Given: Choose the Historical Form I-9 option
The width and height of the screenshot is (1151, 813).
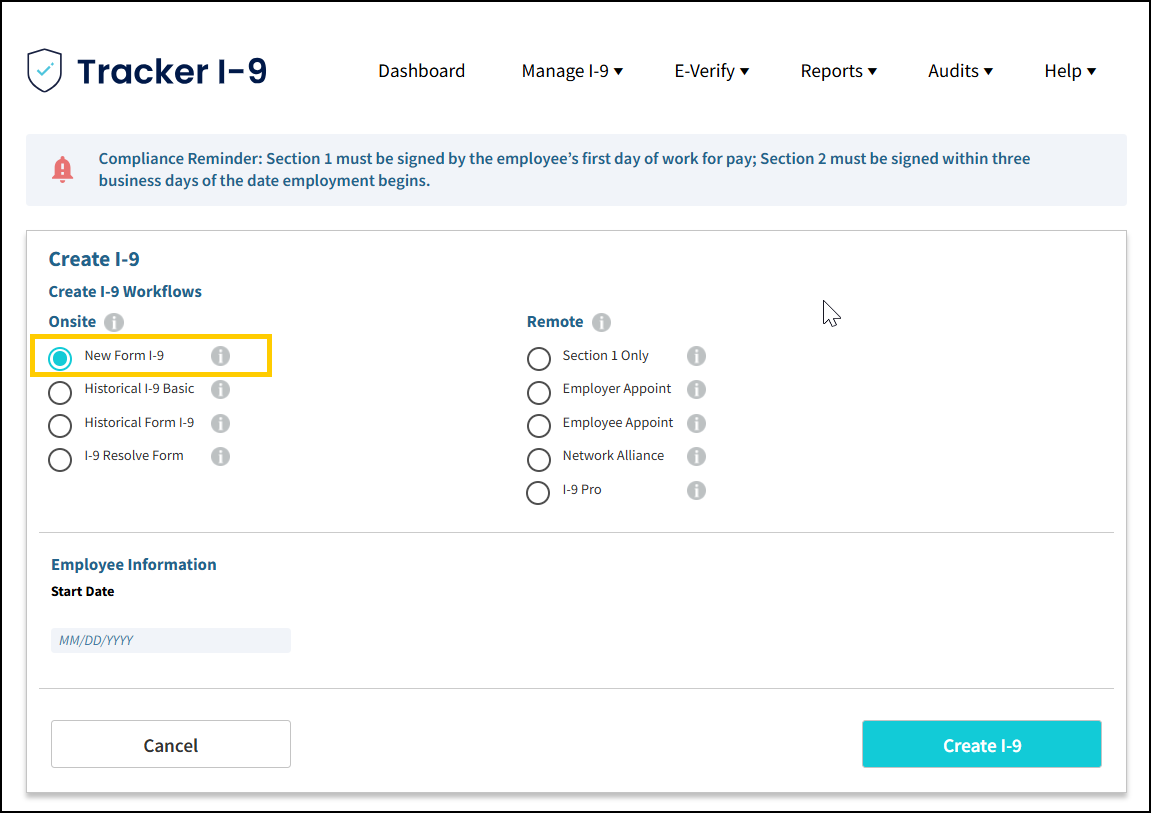Looking at the screenshot, I should coord(60,426).
